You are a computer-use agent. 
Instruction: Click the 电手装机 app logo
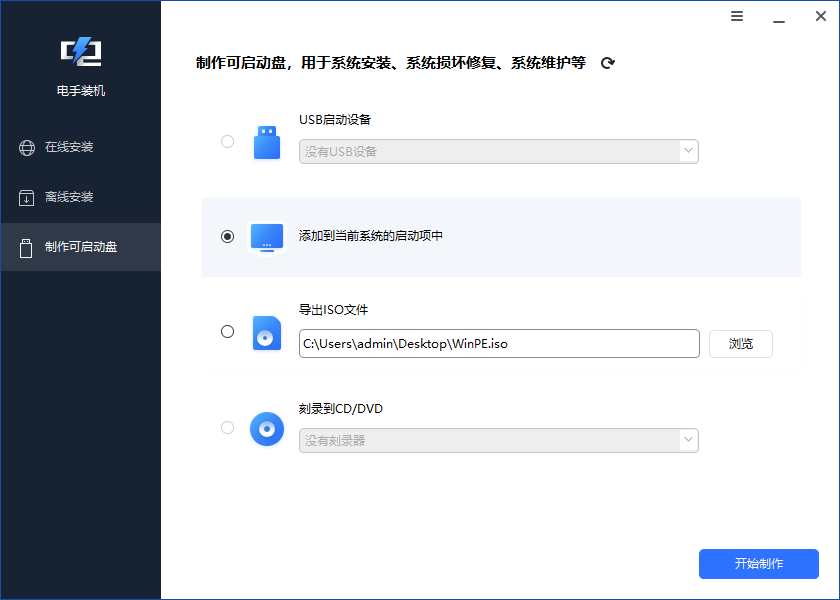[80, 52]
